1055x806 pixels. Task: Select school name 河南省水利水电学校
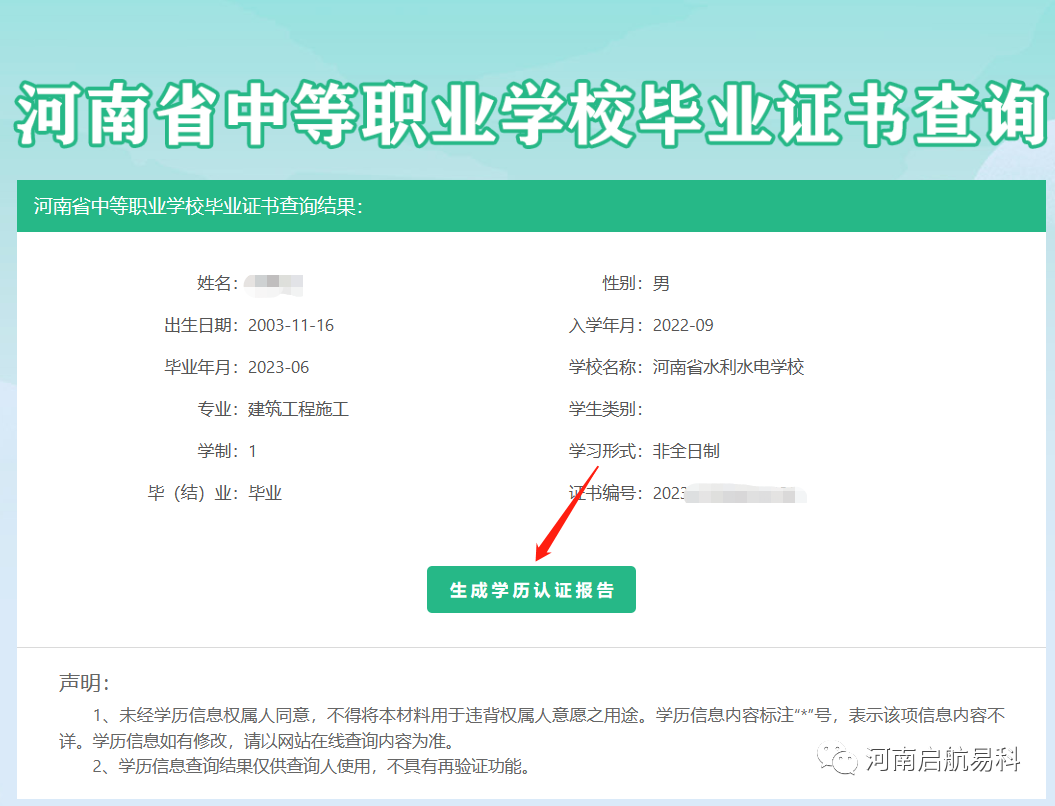point(728,367)
